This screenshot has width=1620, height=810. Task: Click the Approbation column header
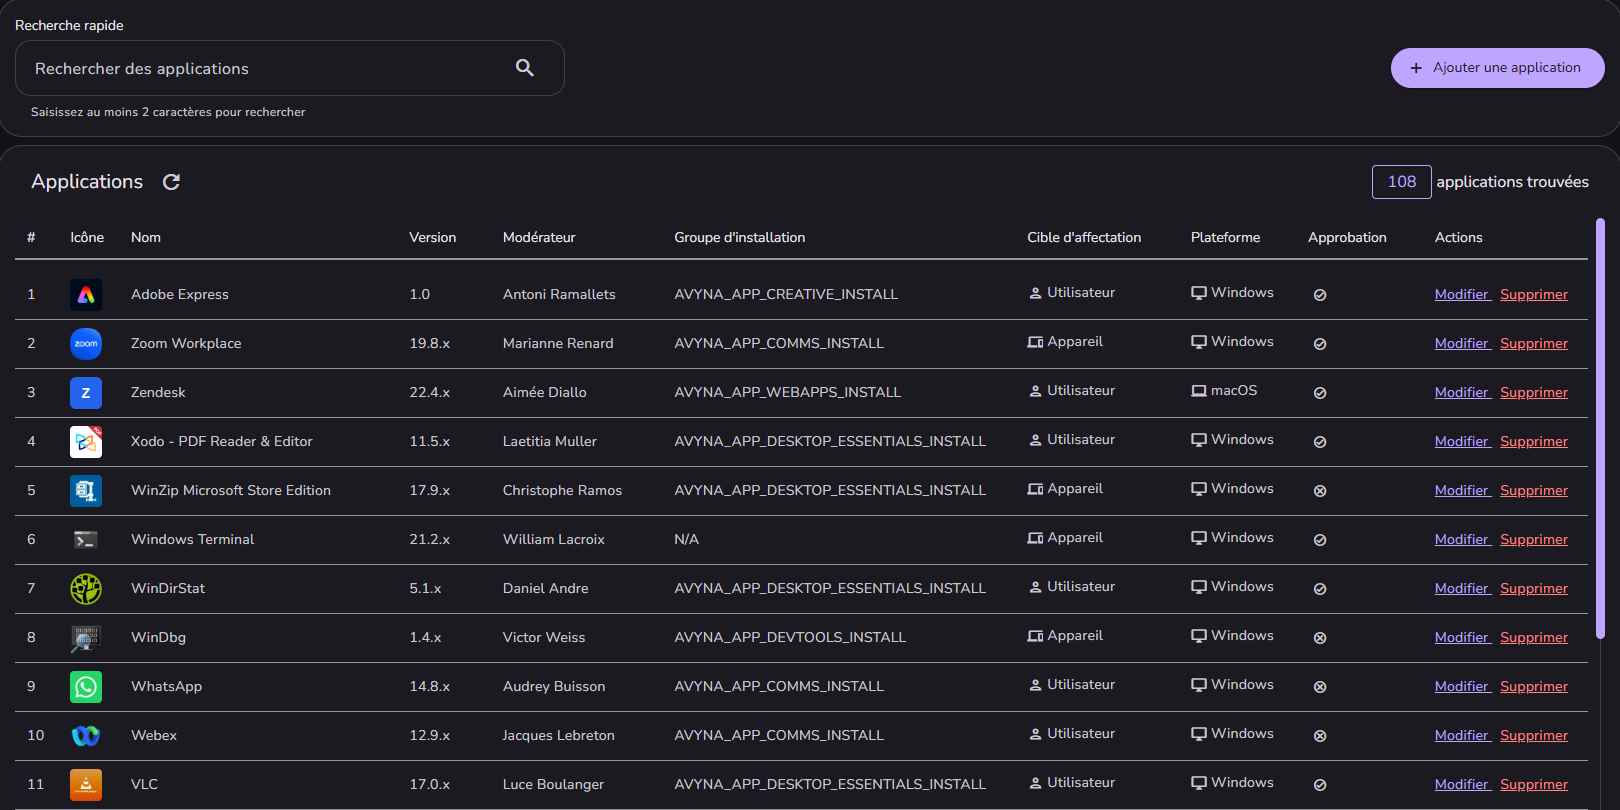(1347, 237)
